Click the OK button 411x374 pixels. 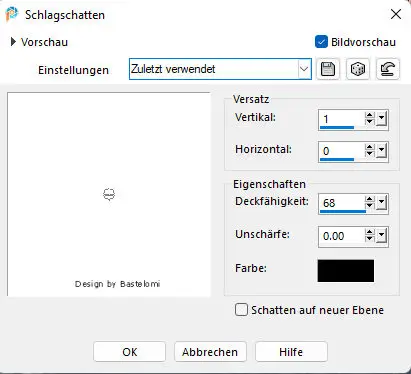tap(129, 352)
